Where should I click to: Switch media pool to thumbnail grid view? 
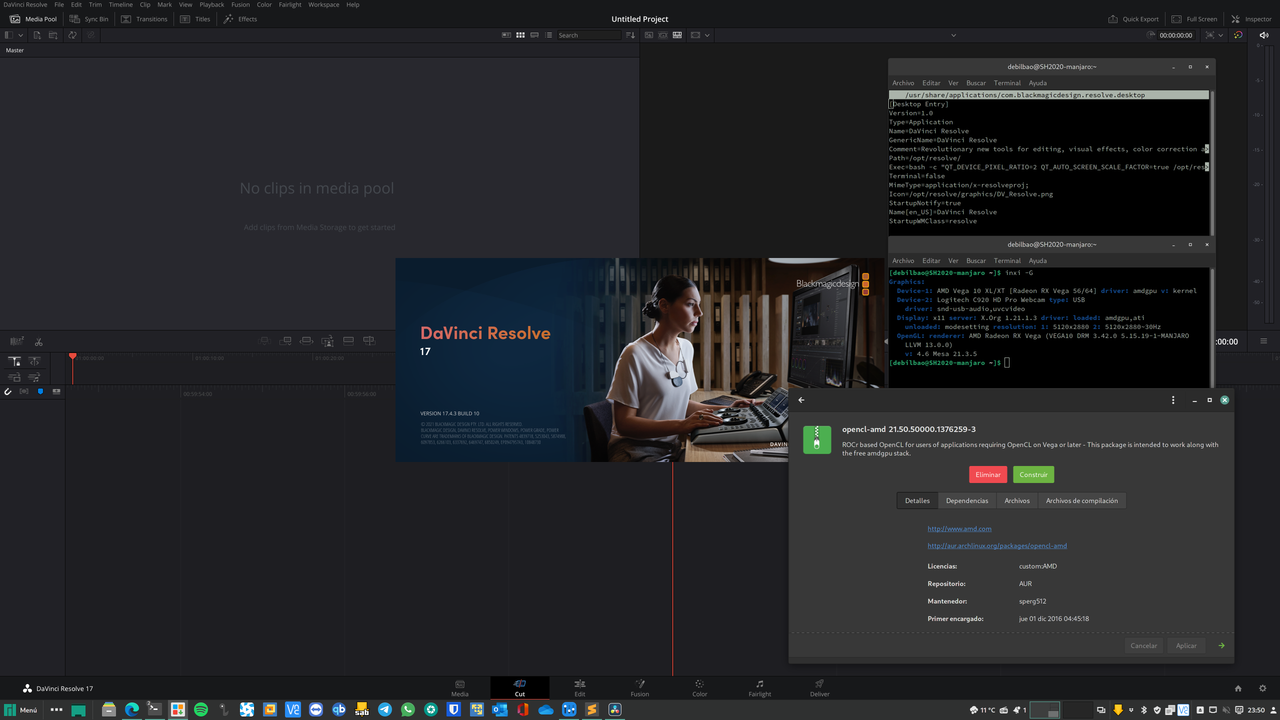520,35
